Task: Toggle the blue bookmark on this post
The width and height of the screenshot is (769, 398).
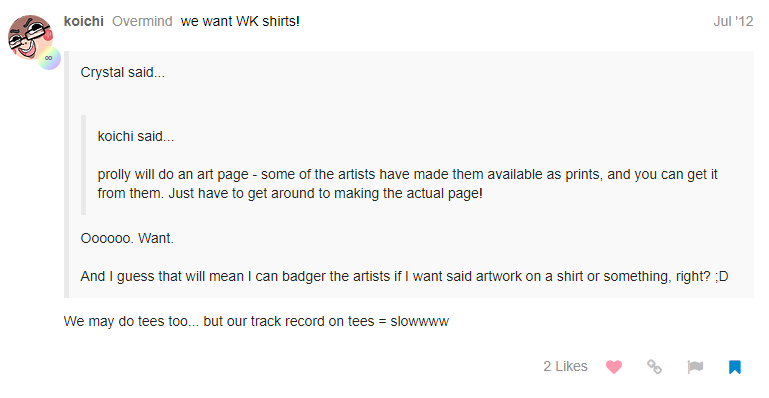Action: click(735, 367)
